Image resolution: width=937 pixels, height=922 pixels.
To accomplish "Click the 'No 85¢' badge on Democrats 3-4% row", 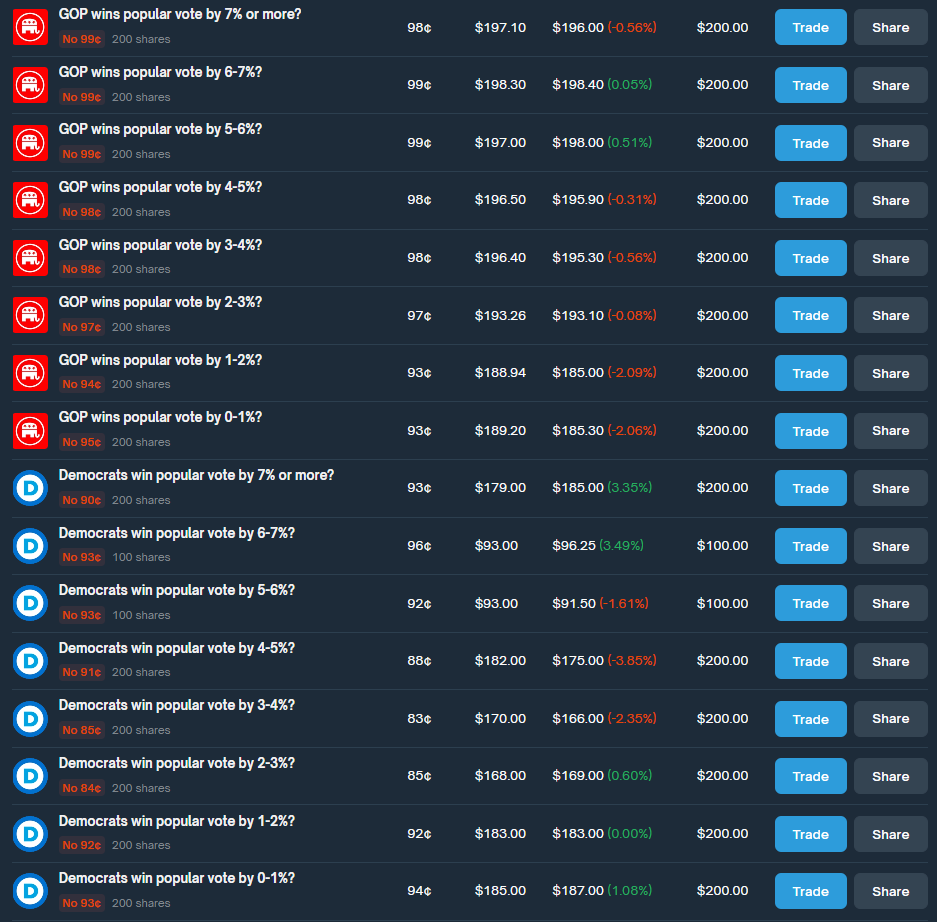I will (x=82, y=730).
